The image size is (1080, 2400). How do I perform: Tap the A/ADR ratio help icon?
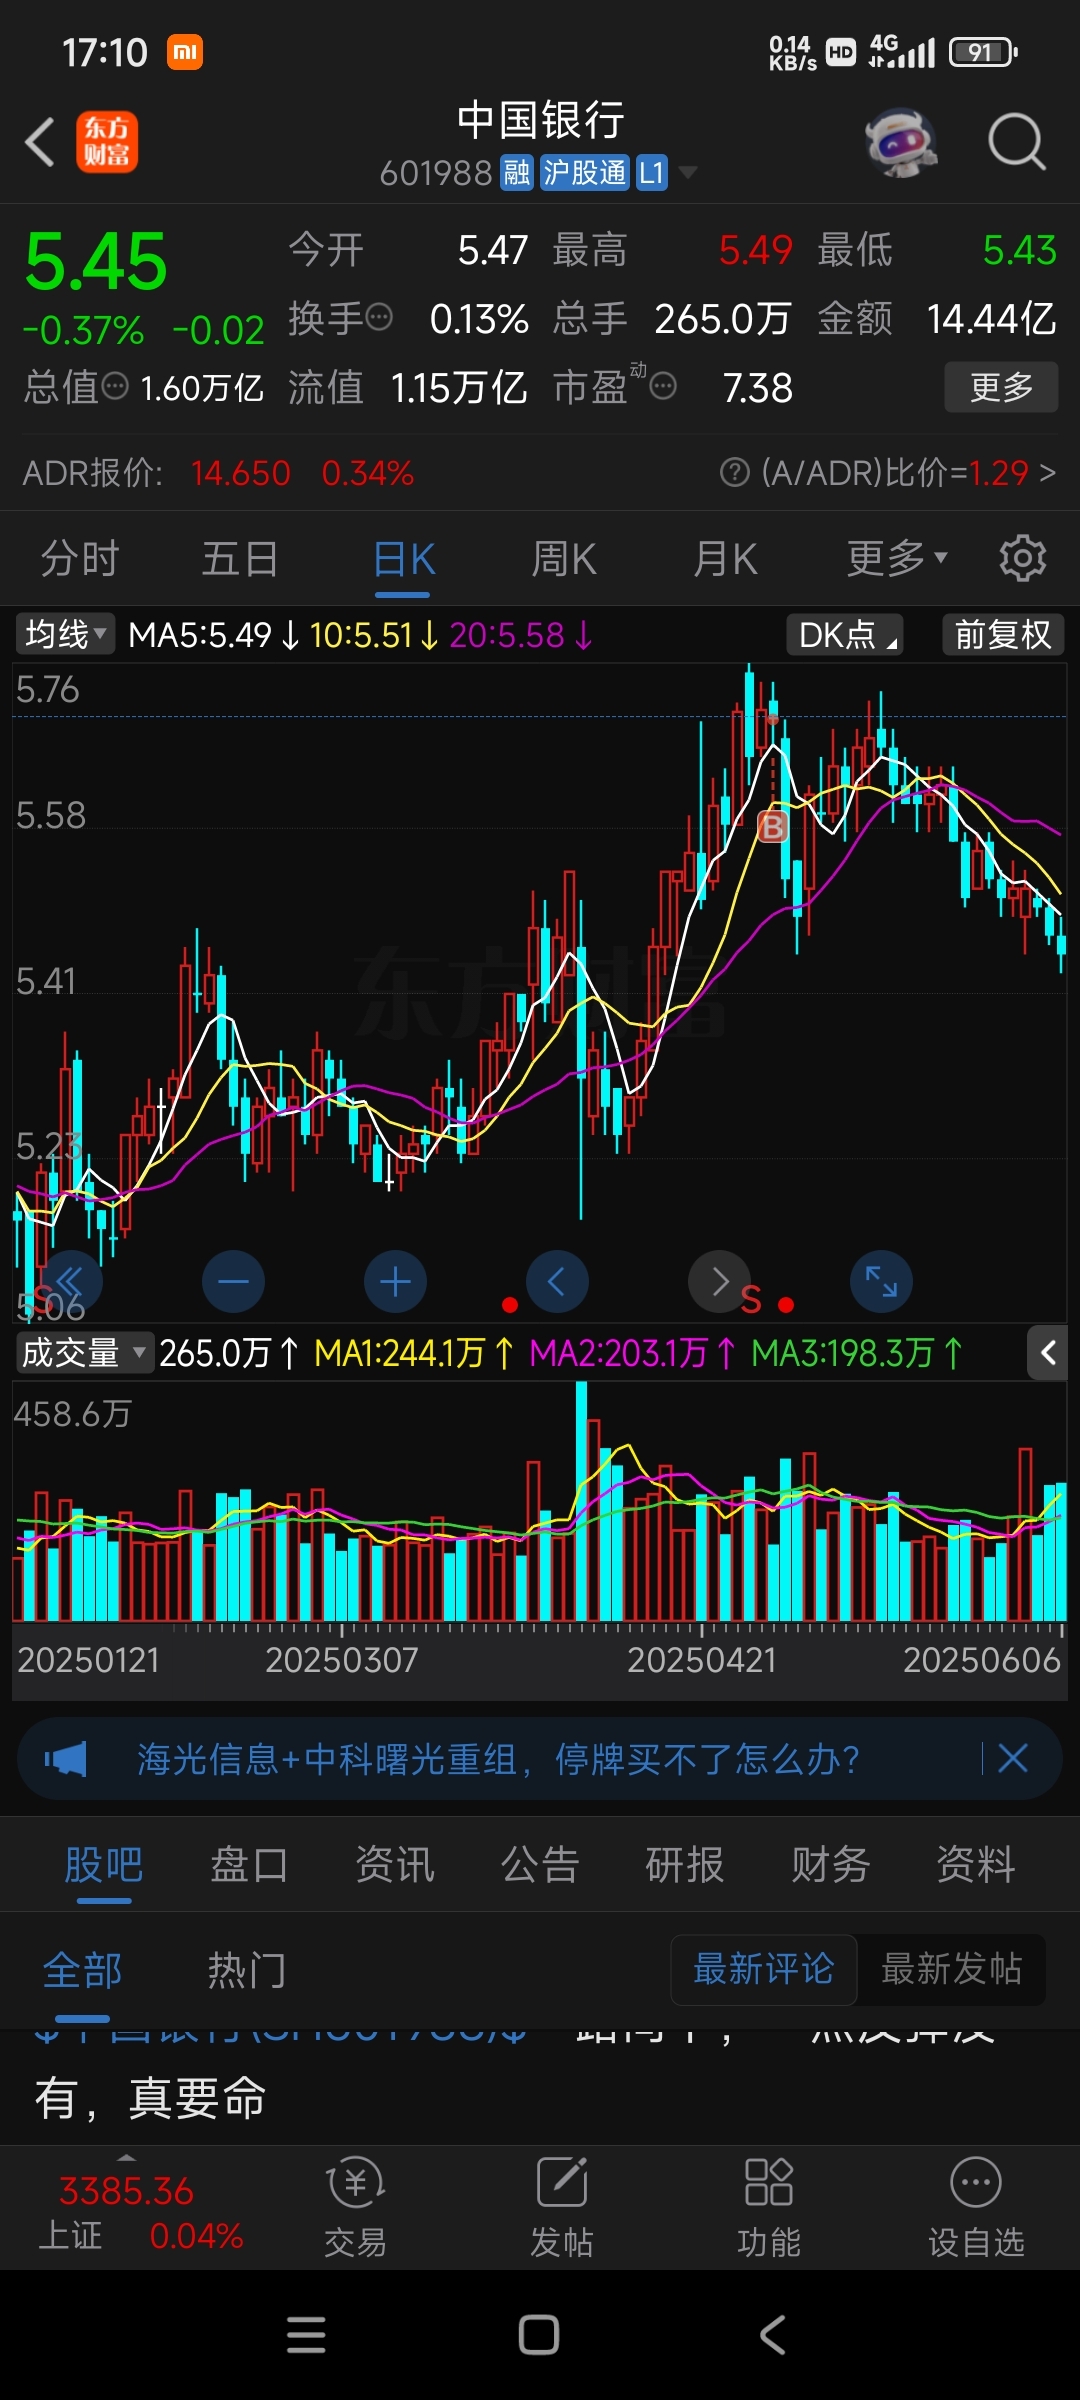734,472
